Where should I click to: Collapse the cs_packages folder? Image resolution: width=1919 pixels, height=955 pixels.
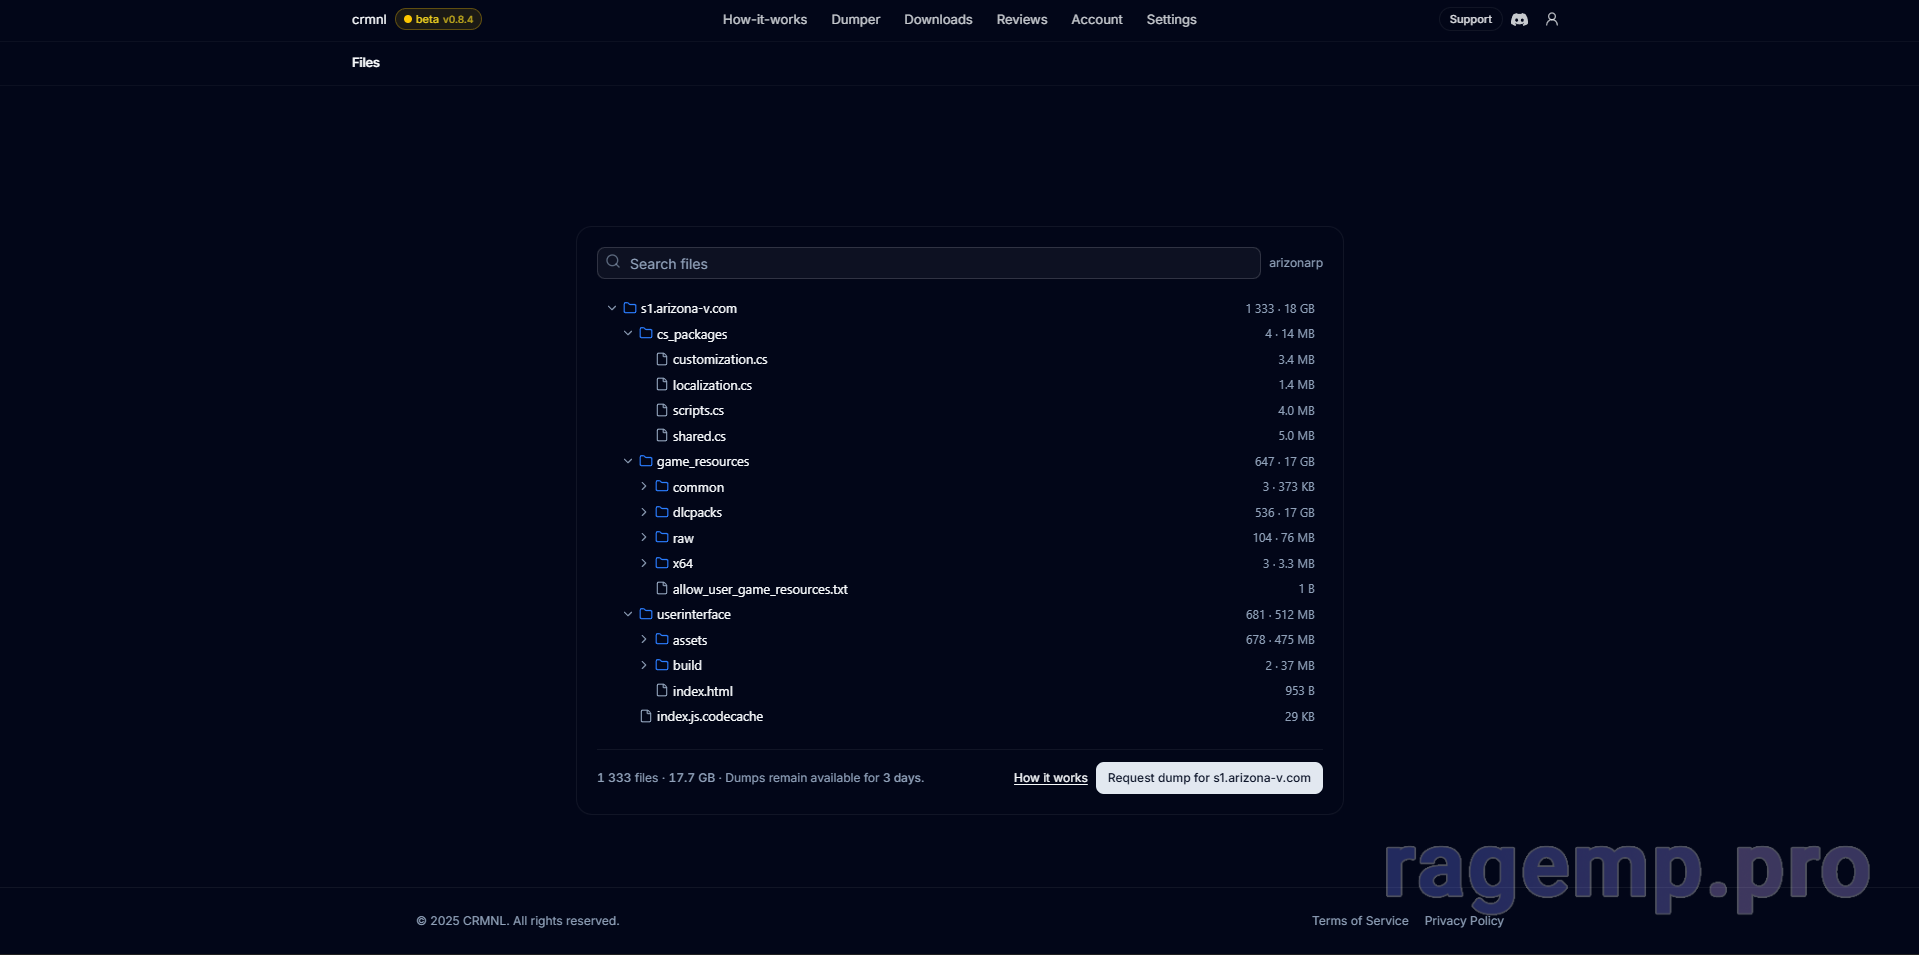[x=628, y=334]
